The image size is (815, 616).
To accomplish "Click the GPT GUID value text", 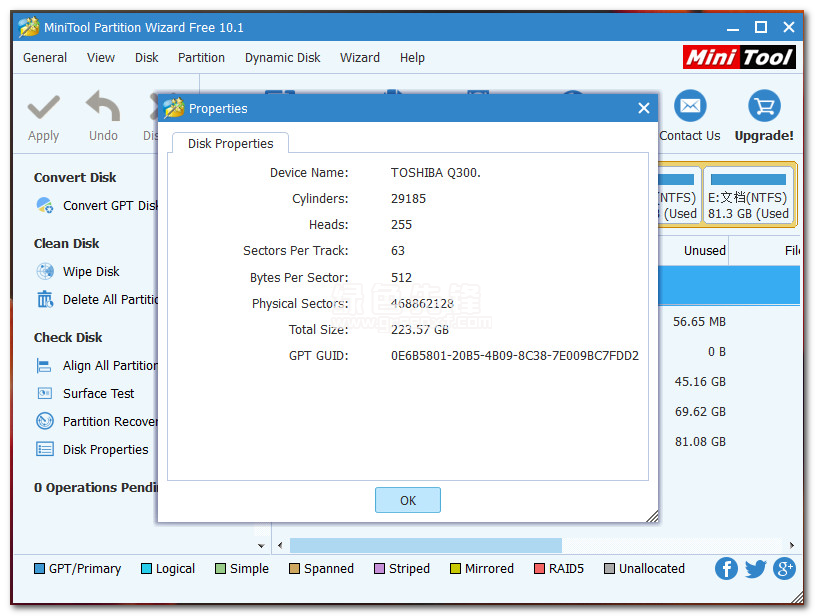I will (x=515, y=356).
